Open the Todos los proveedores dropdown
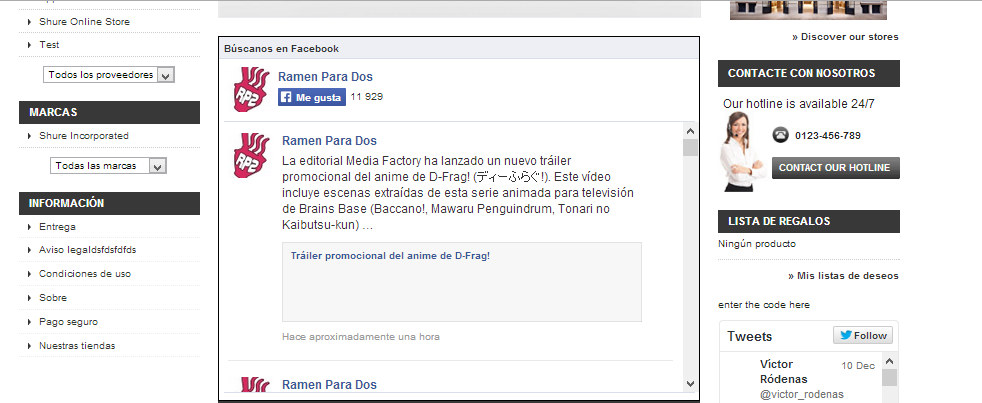The image size is (982, 403). coord(108,75)
